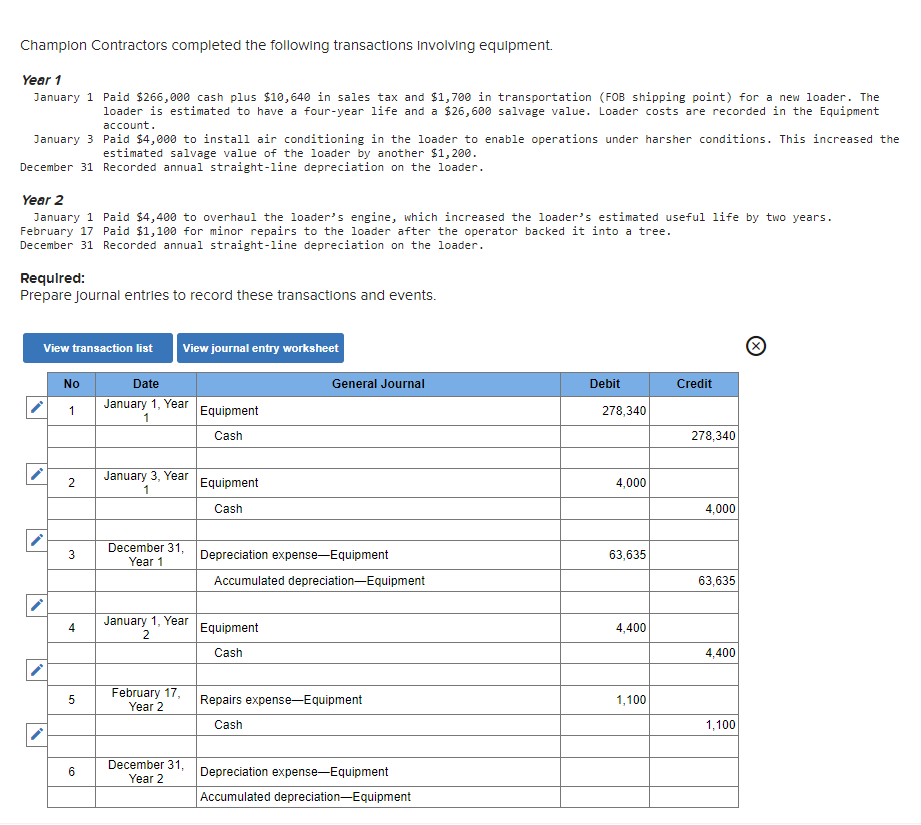Select the Cash row under entry 4

378,653
